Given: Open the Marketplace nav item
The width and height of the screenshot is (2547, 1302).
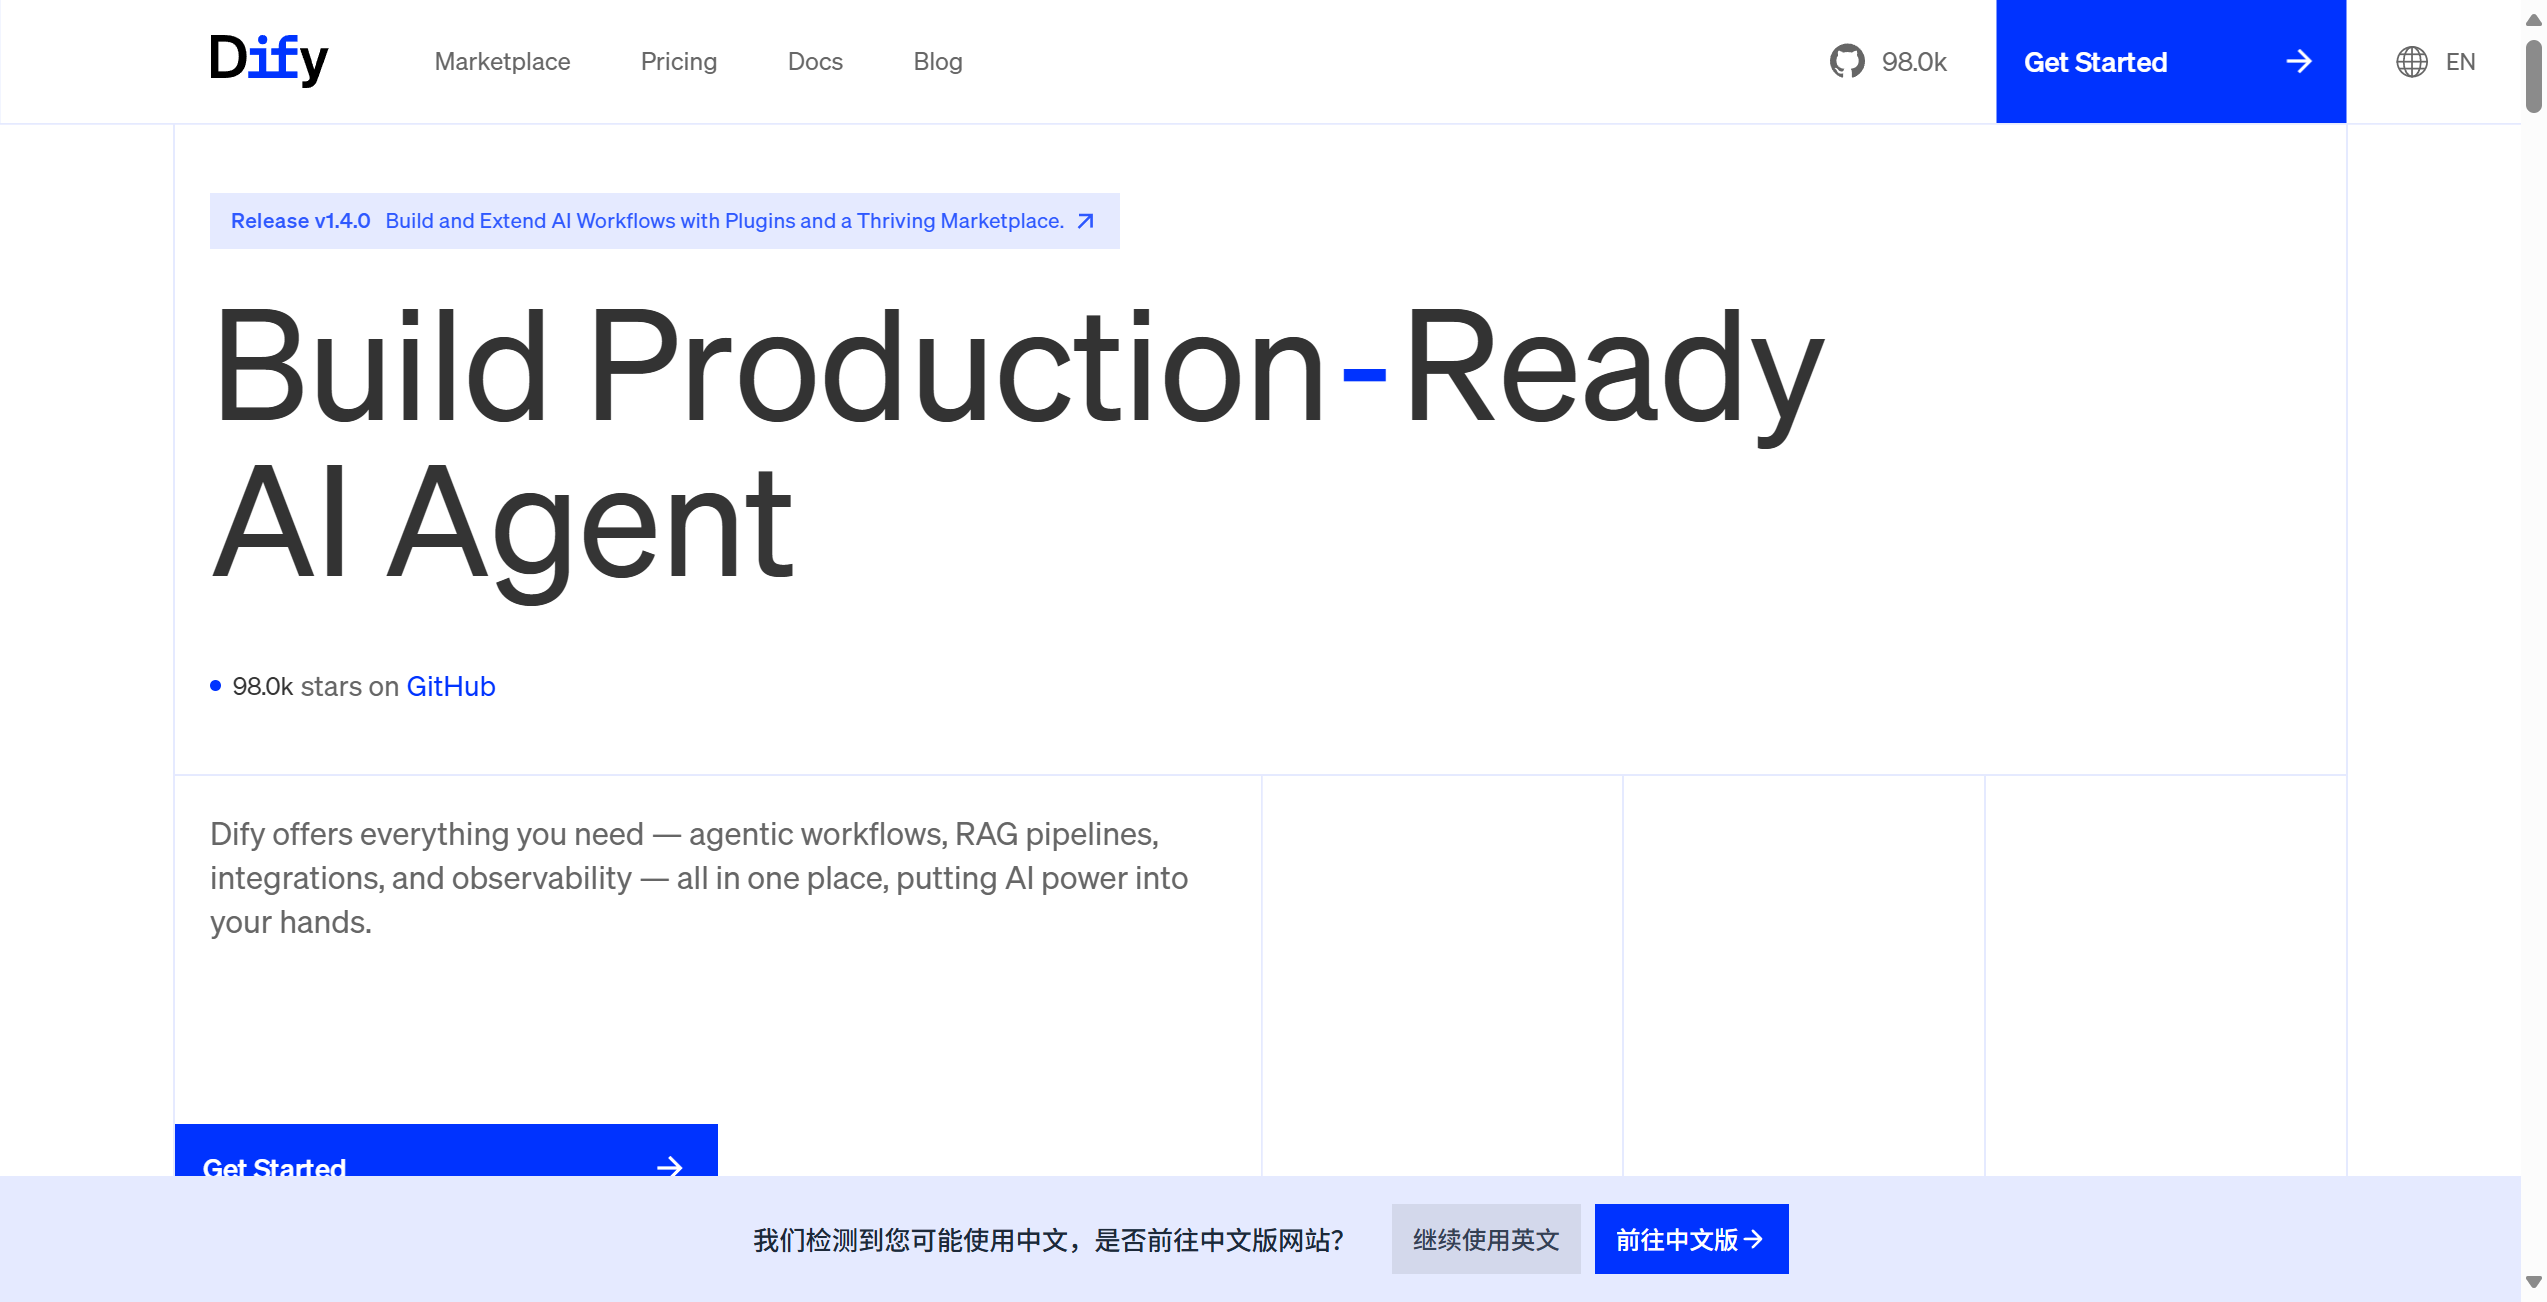Looking at the screenshot, I should click(502, 62).
